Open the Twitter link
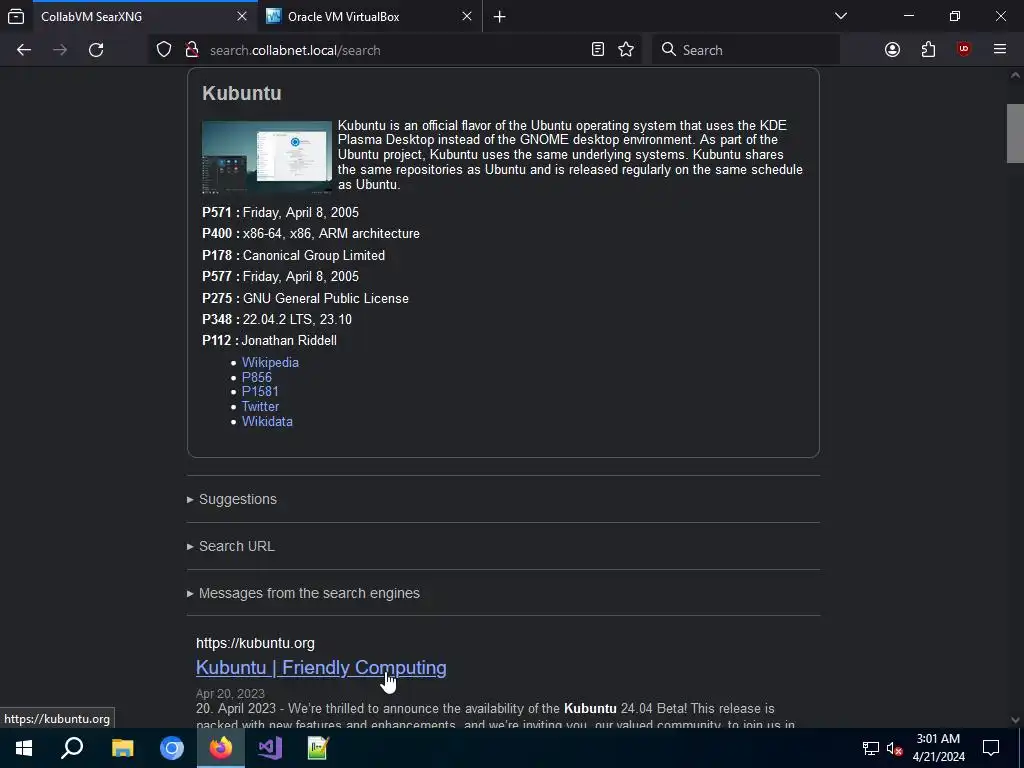1024x768 pixels. coord(261,407)
